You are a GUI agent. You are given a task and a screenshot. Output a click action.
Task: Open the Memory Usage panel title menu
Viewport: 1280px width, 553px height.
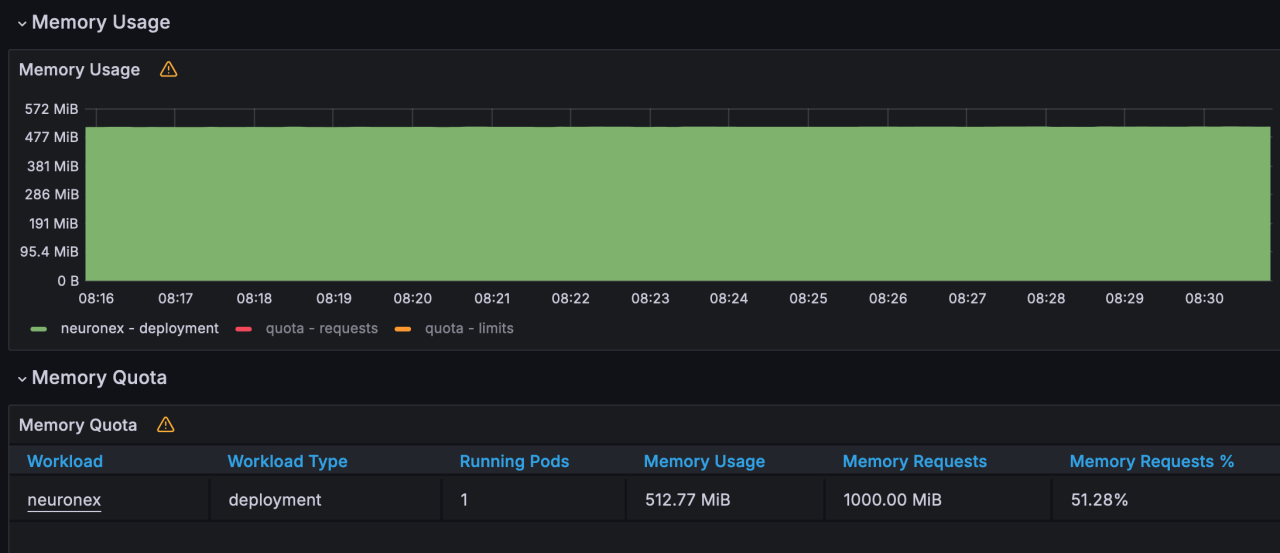click(x=79, y=70)
